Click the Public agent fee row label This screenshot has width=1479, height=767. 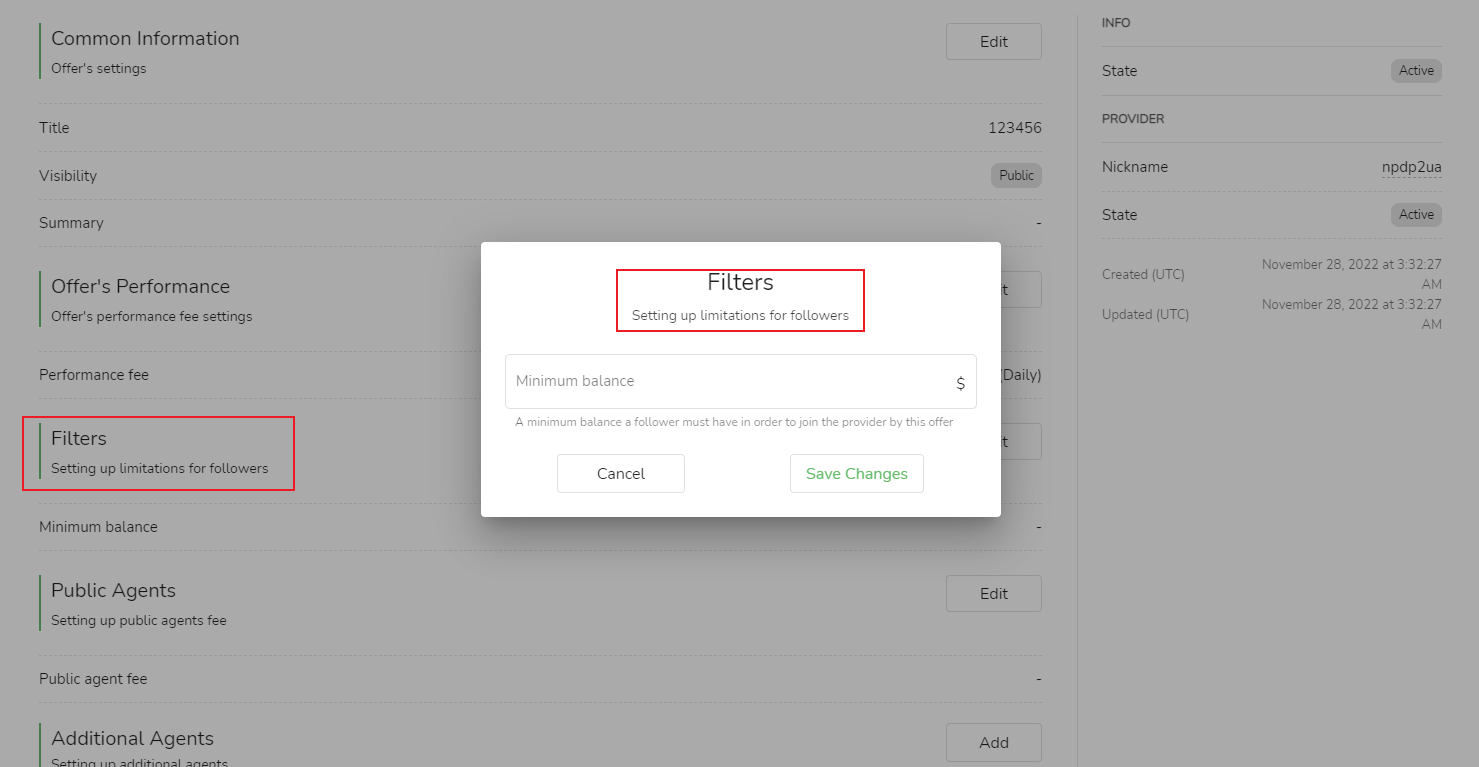tap(93, 679)
